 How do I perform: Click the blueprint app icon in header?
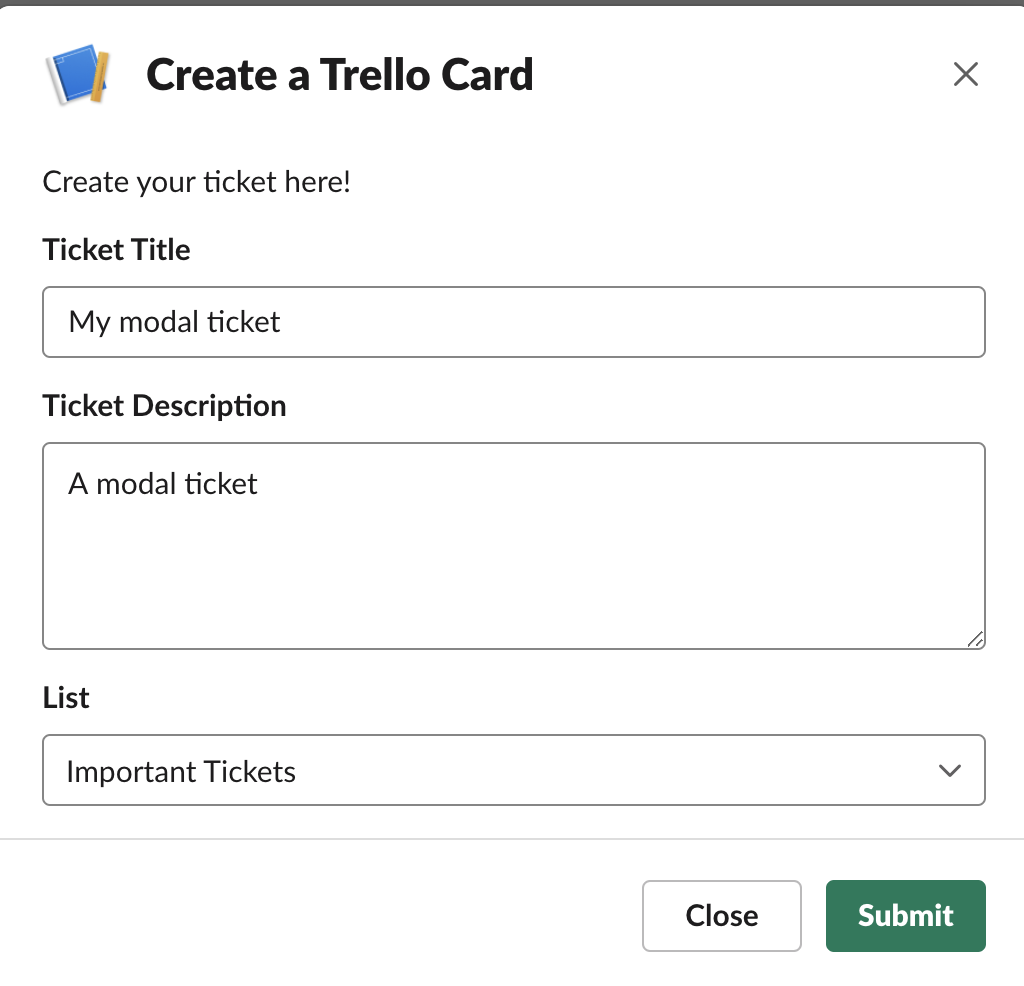click(x=78, y=74)
